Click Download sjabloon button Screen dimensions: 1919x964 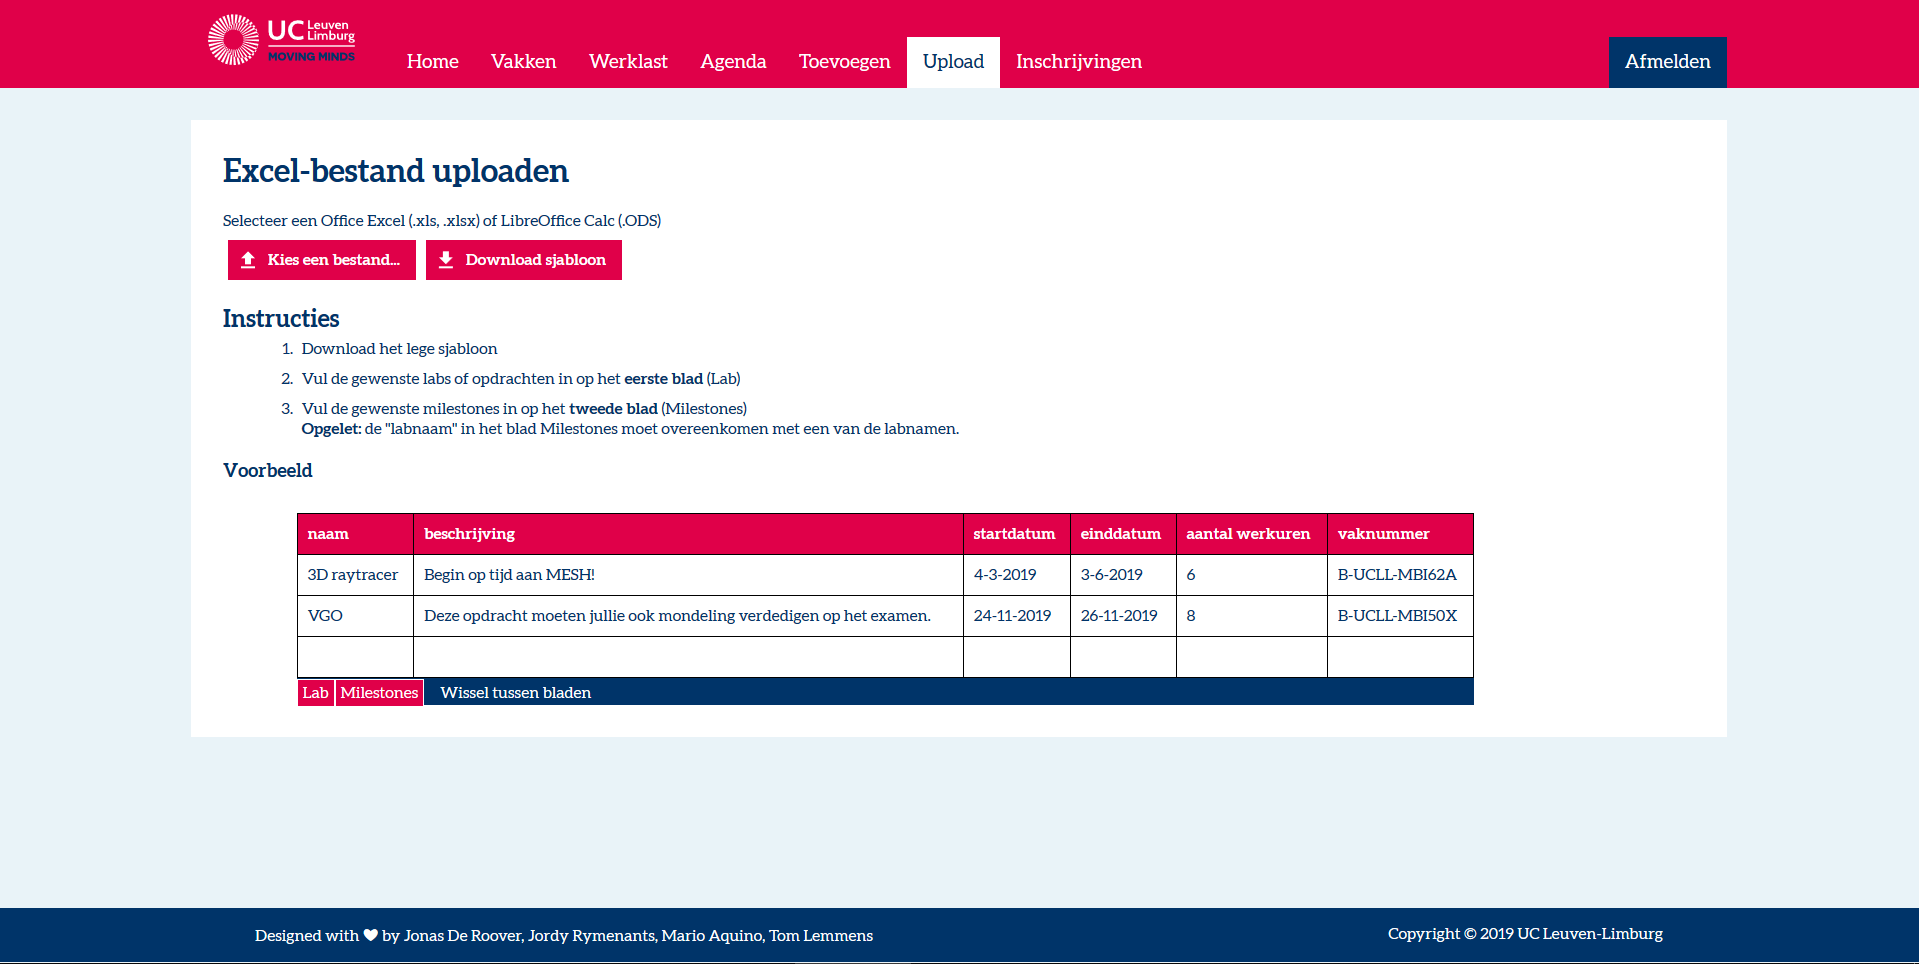pos(524,260)
